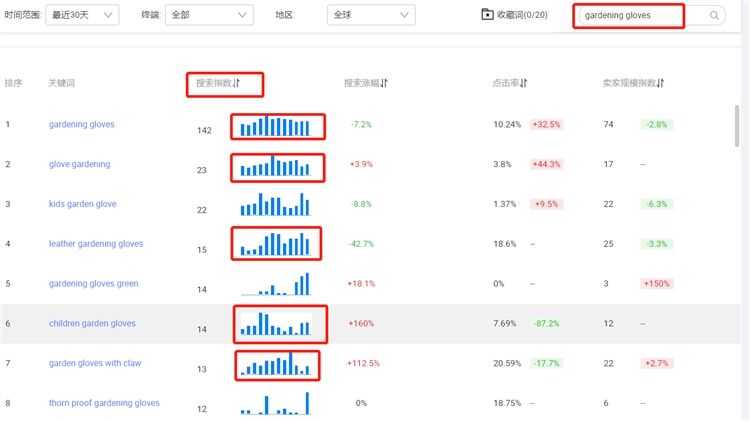Click the +18.1% search growth value

pyautogui.click(x=361, y=284)
